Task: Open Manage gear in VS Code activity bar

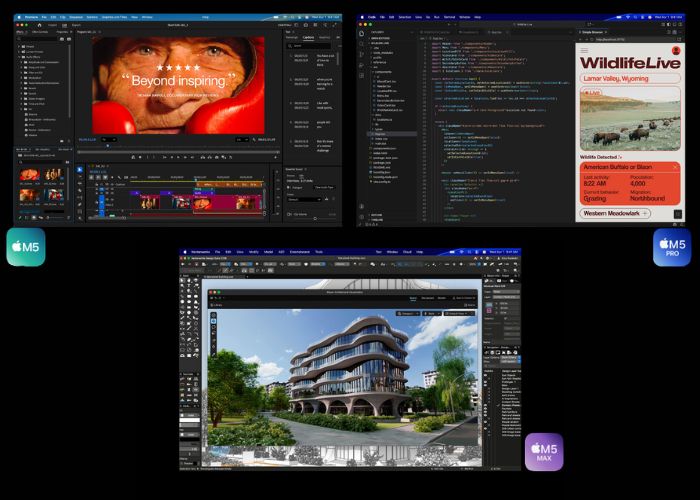Action: click(x=362, y=217)
